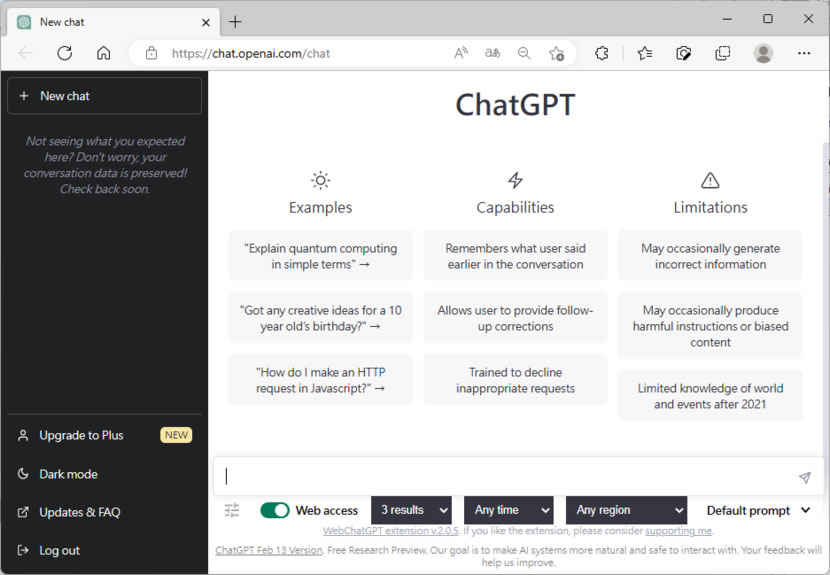The width and height of the screenshot is (830, 575).
Task: Click the Examples sun icon
Action: click(x=320, y=181)
